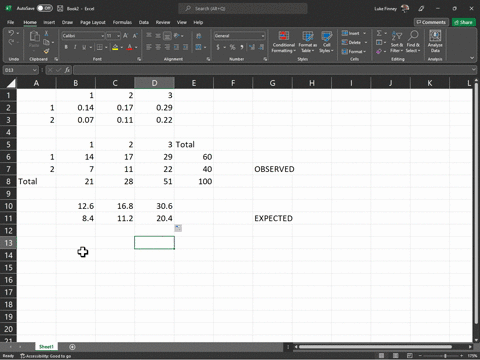Switch to the Page Layout tab

(x=93, y=22)
